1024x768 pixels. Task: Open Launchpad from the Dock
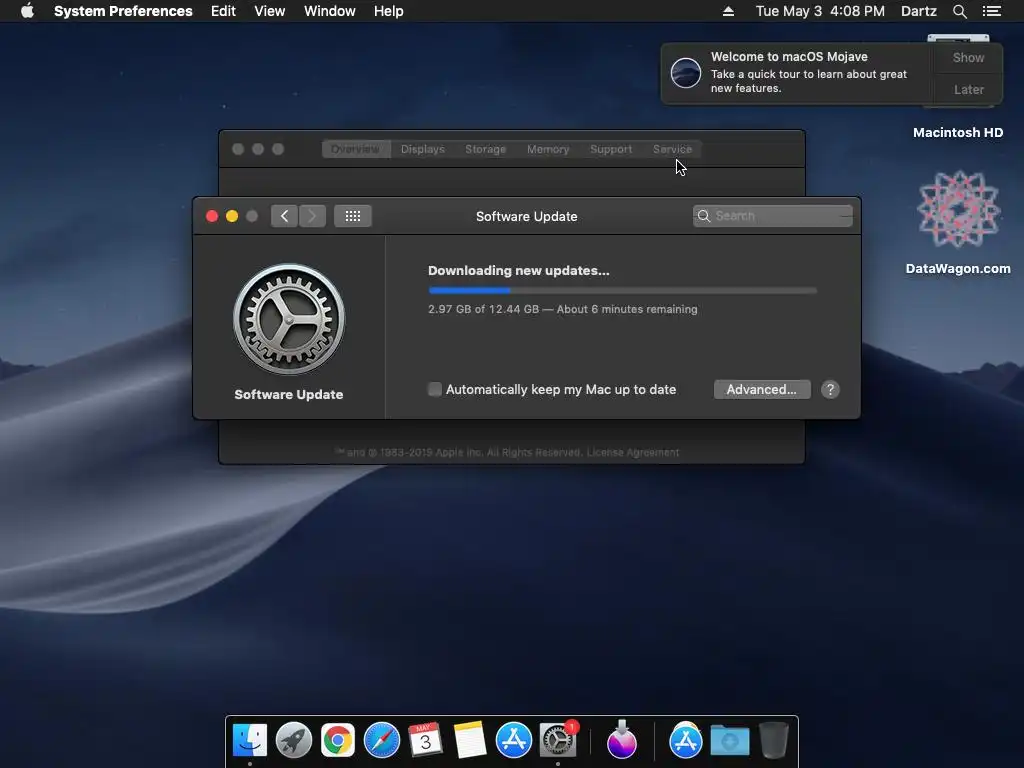coord(293,741)
